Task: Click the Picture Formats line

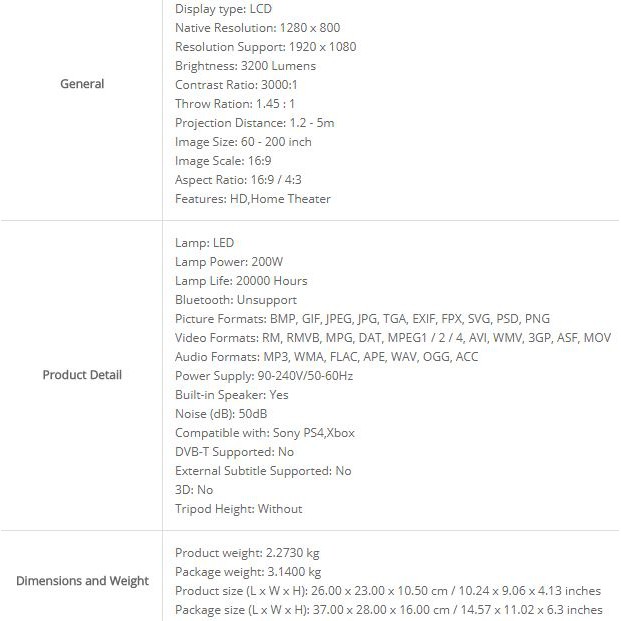Action: tap(362, 319)
